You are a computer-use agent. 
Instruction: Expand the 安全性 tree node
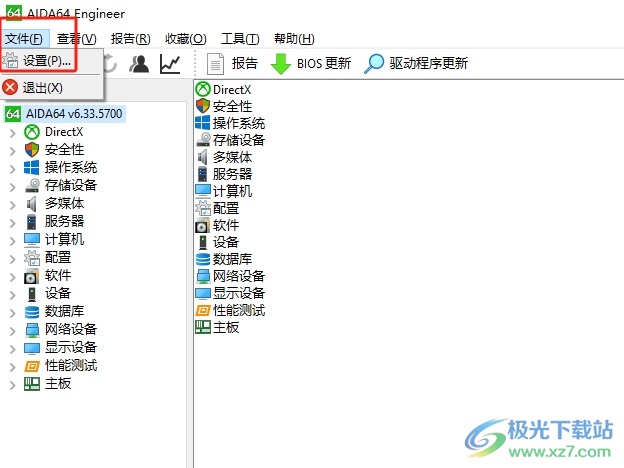click(x=13, y=150)
